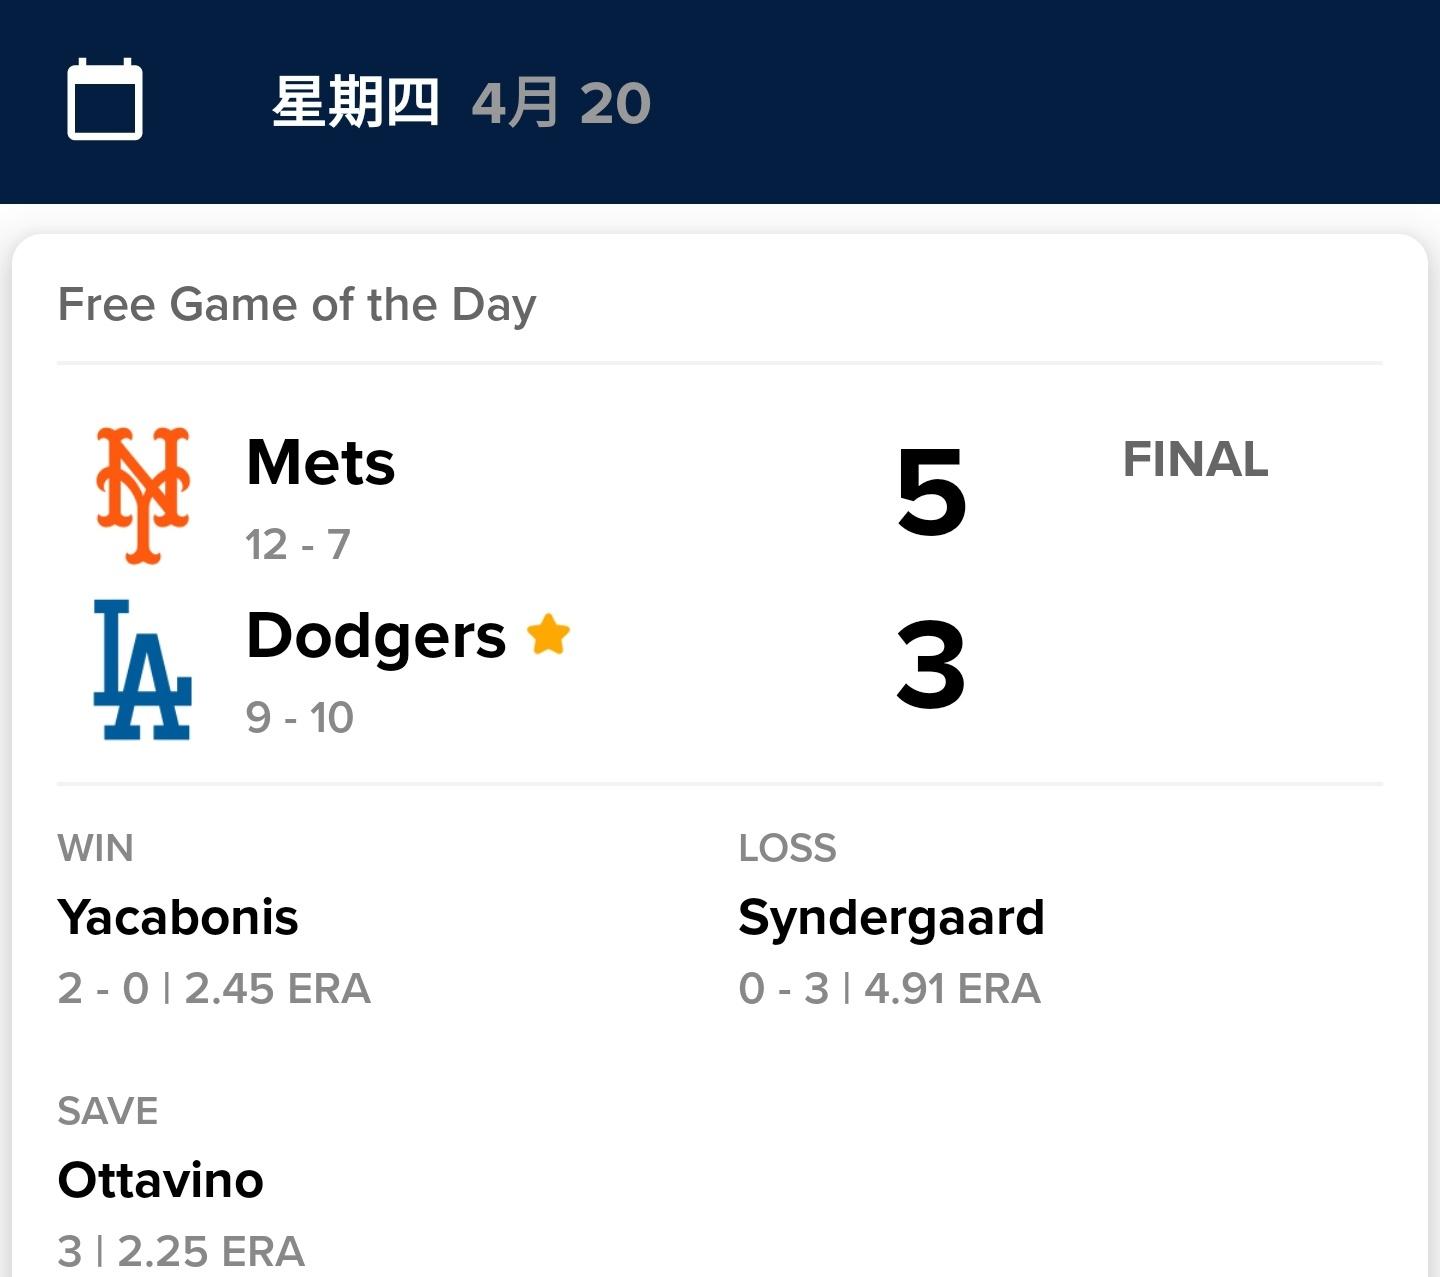Screen dimensions: 1440x1277
Task: Tap the favorite star next to Dodgers
Action: (x=548, y=634)
